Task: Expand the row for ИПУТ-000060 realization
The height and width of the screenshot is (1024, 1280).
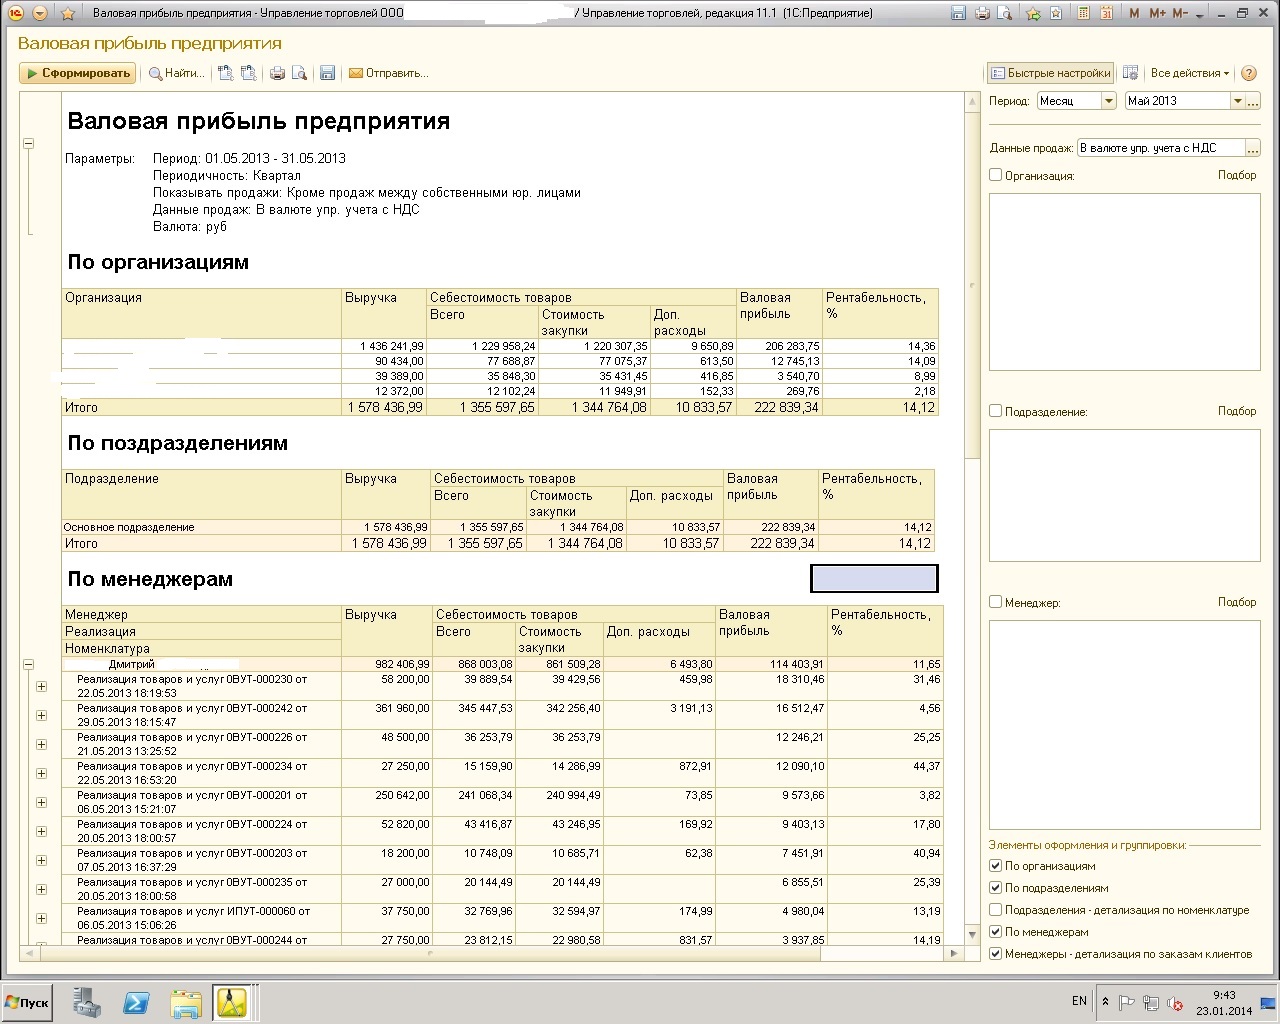Action: tap(41, 918)
